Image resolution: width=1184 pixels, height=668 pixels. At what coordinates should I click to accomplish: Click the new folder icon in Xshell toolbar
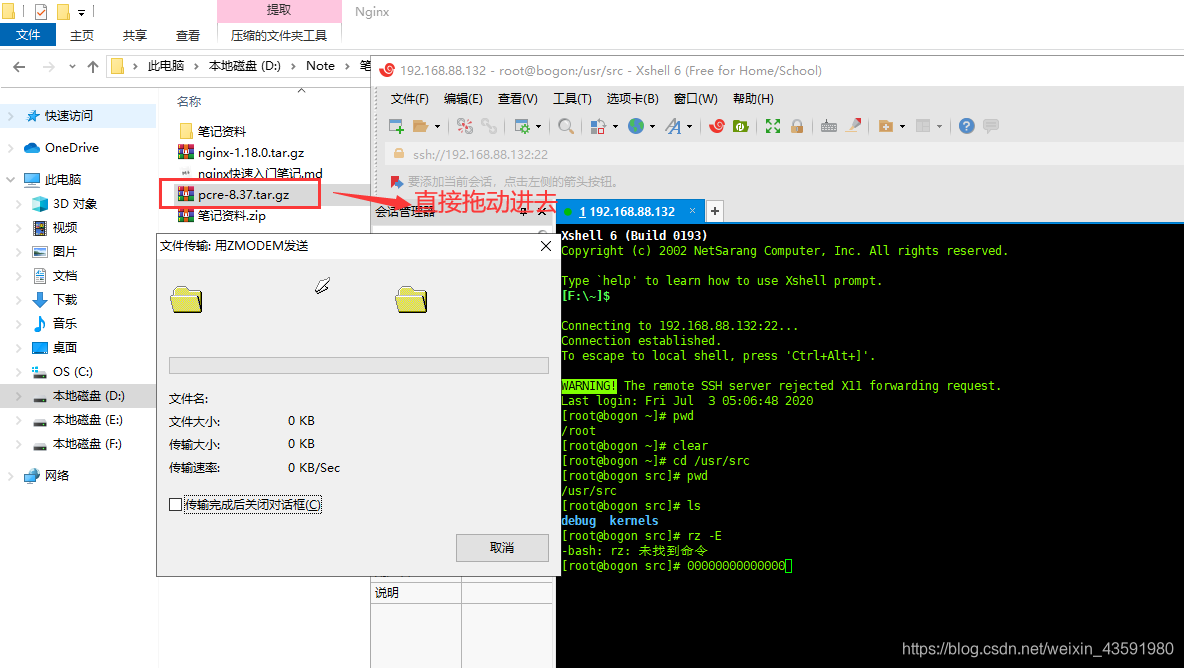point(886,126)
